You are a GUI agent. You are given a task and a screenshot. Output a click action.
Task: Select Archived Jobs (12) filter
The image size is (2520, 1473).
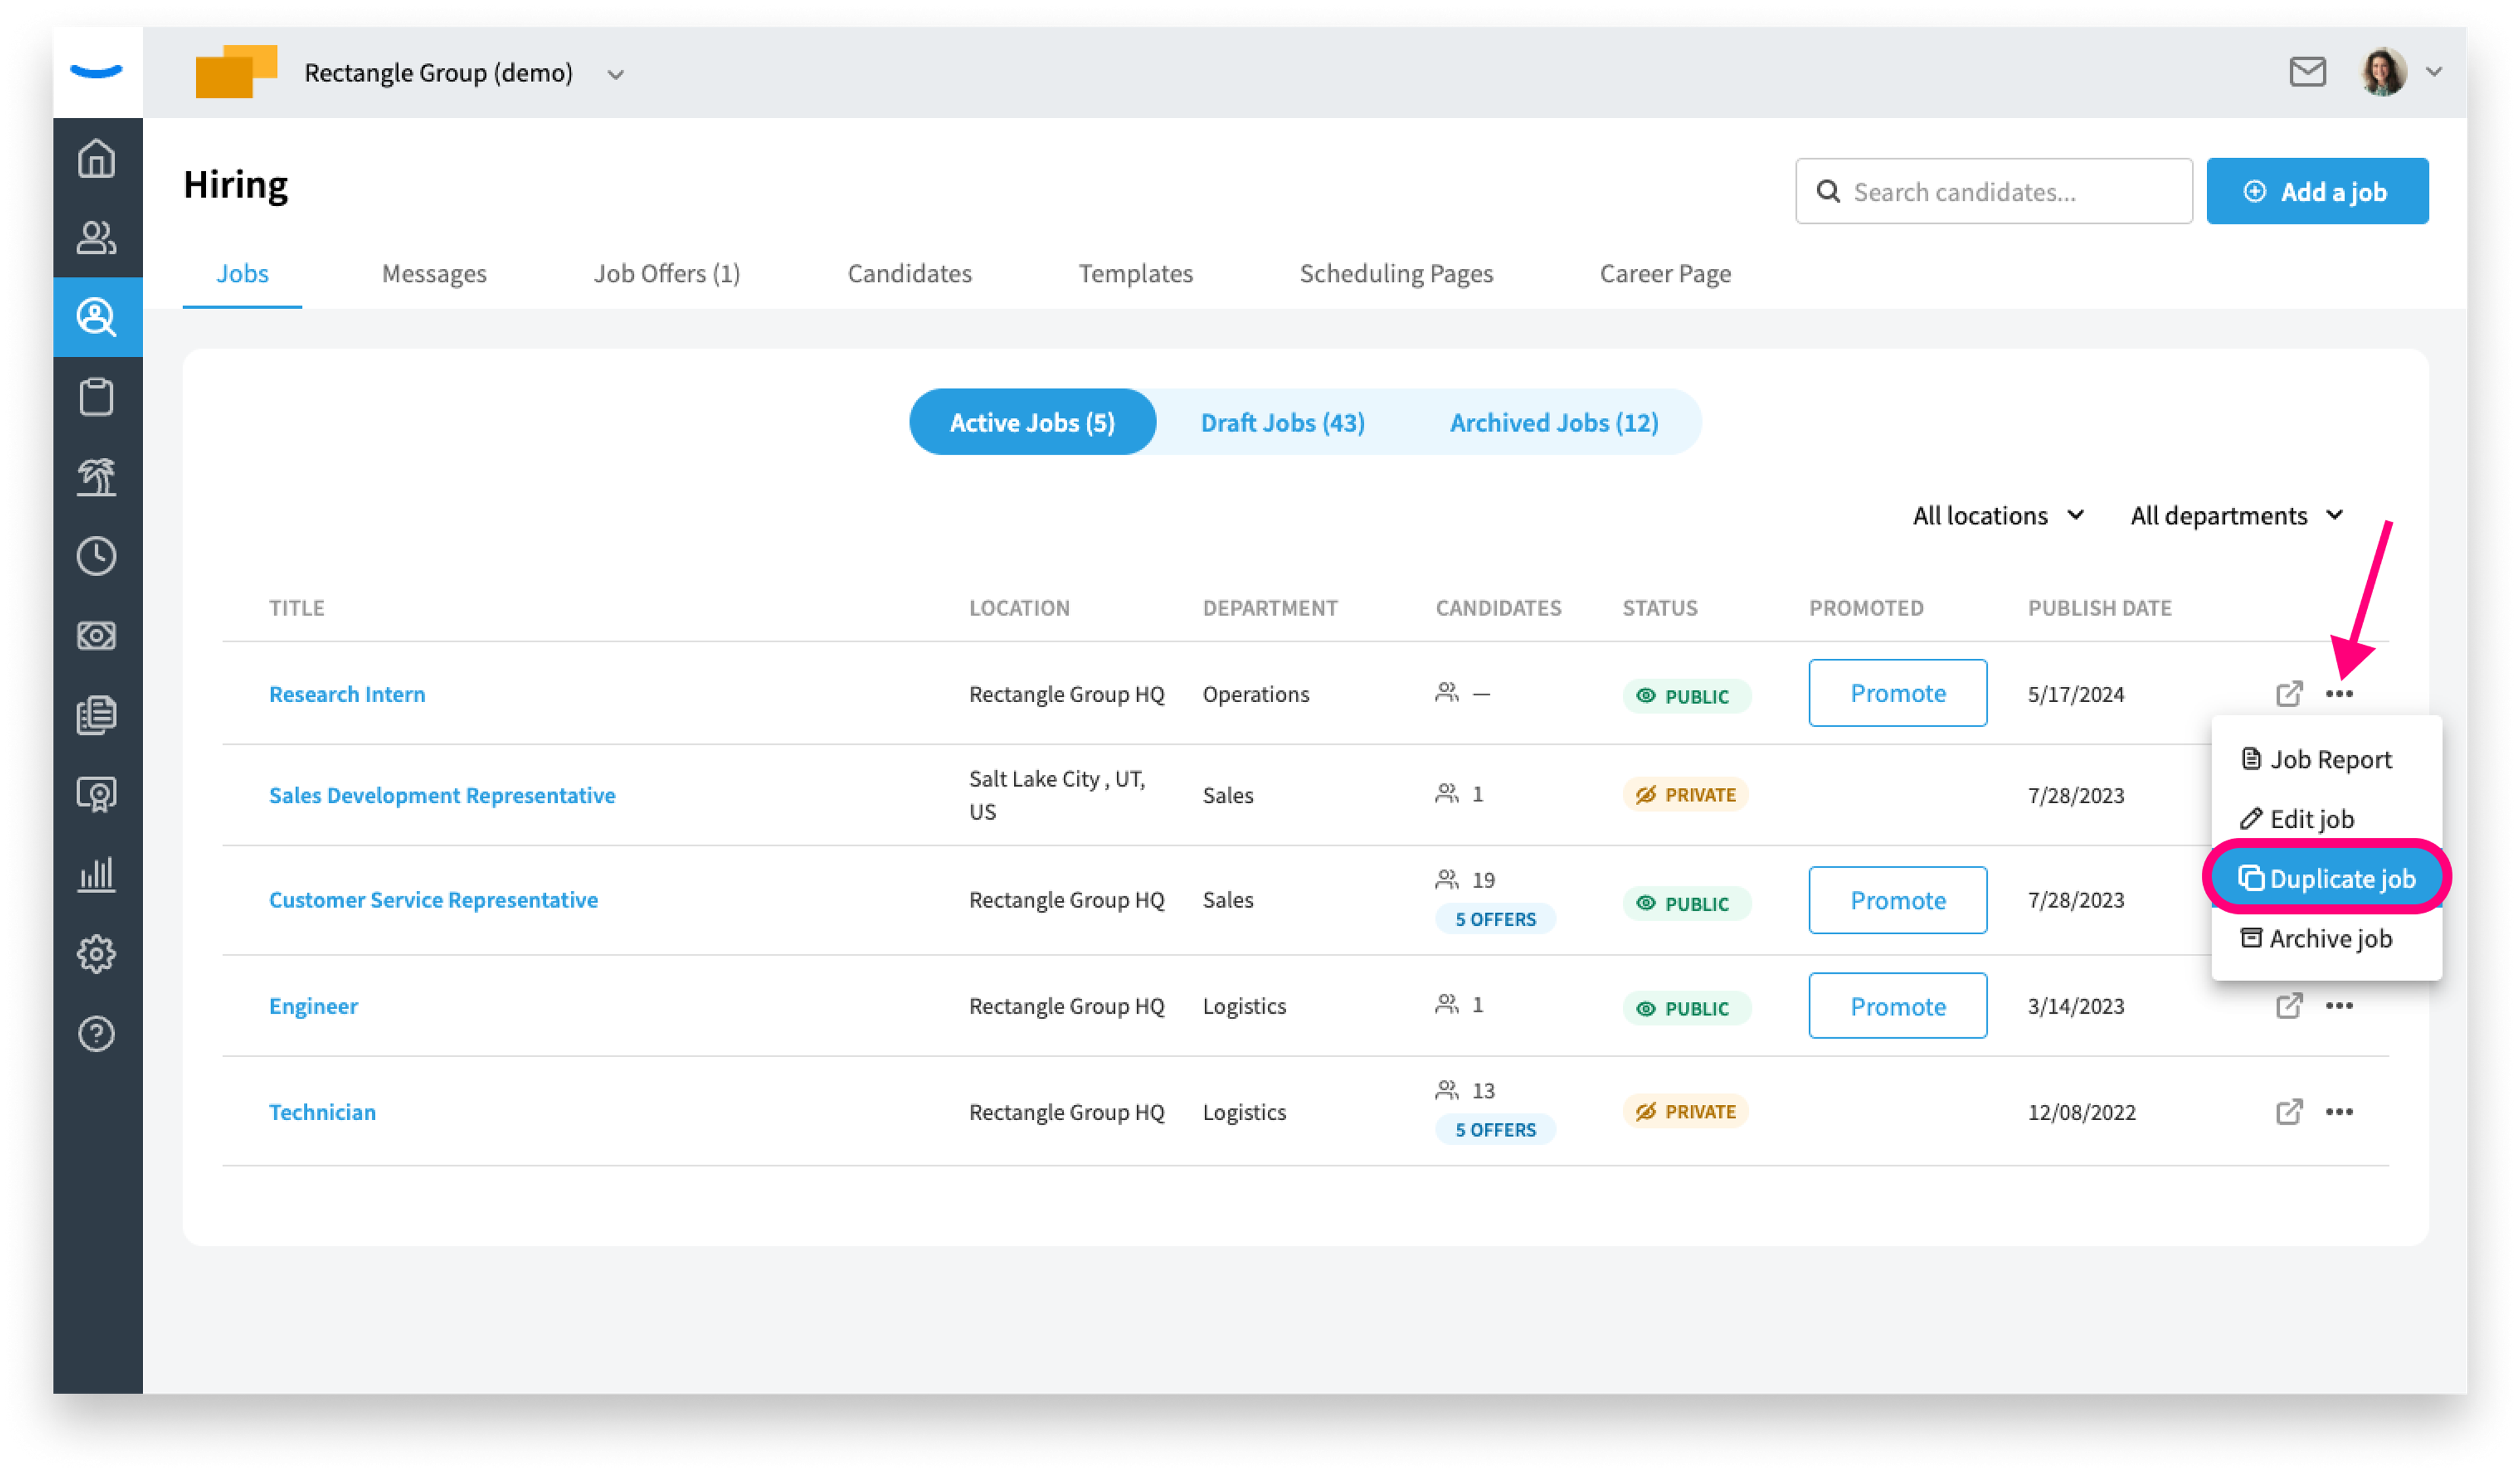[x=1554, y=422]
